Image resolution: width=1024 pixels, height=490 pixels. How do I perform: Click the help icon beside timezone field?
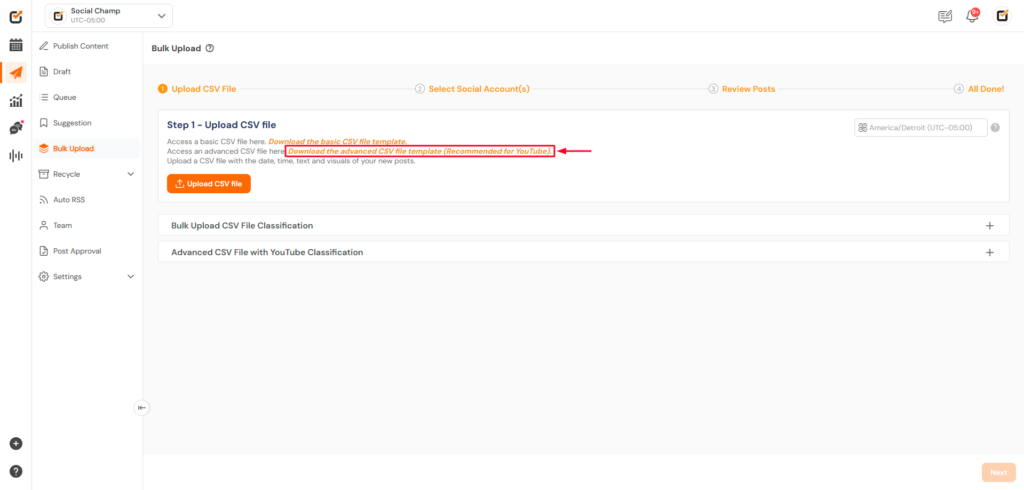(995, 128)
